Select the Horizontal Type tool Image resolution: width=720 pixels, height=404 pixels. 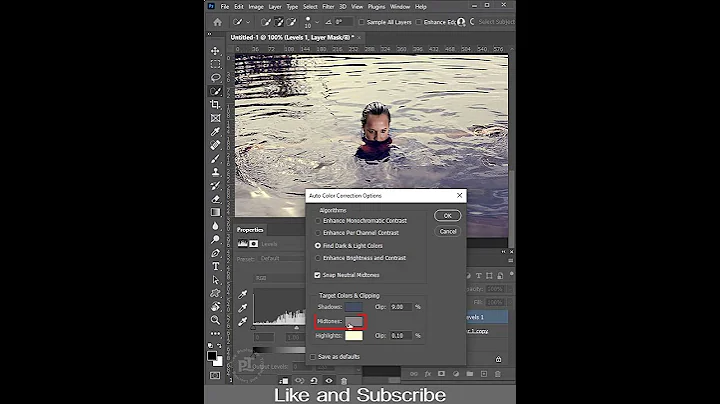click(x=215, y=266)
